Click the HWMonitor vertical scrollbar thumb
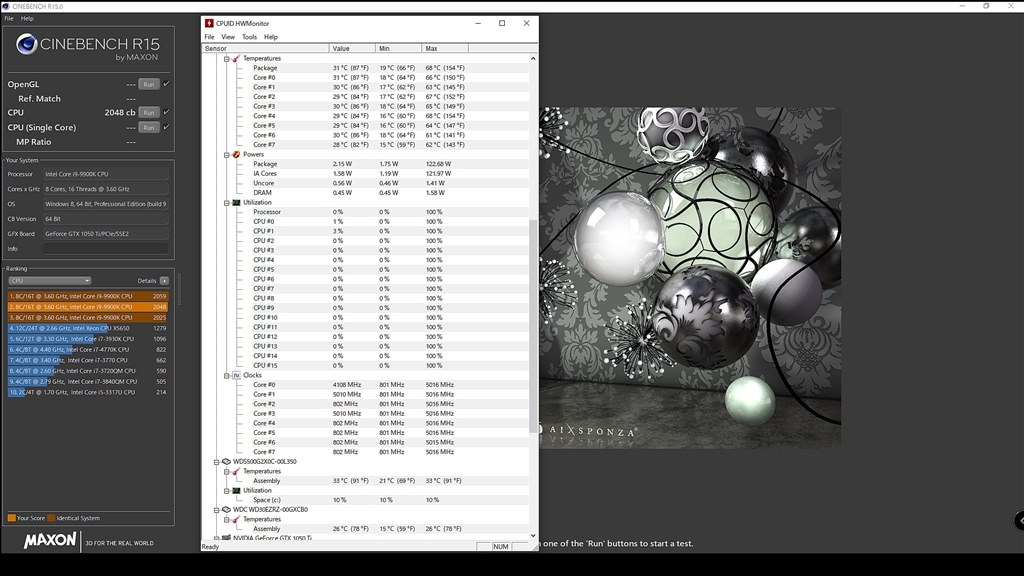1024x576 pixels. coord(533,325)
